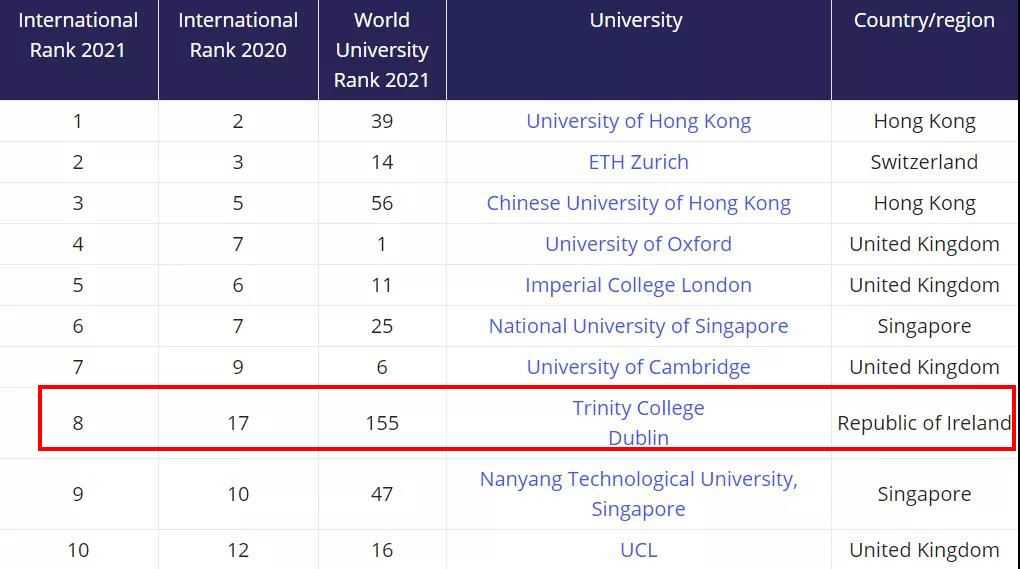The width and height of the screenshot is (1020, 569).
Task: Select the Republic of Ireland cell
Action: tap(924, 423)
